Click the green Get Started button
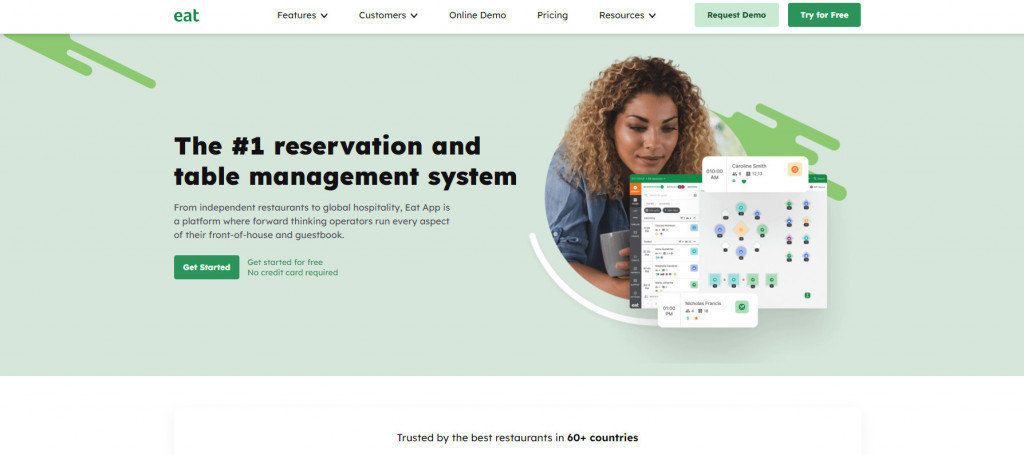The width and height of the screenshot is (1024, 455). [206, 267]
